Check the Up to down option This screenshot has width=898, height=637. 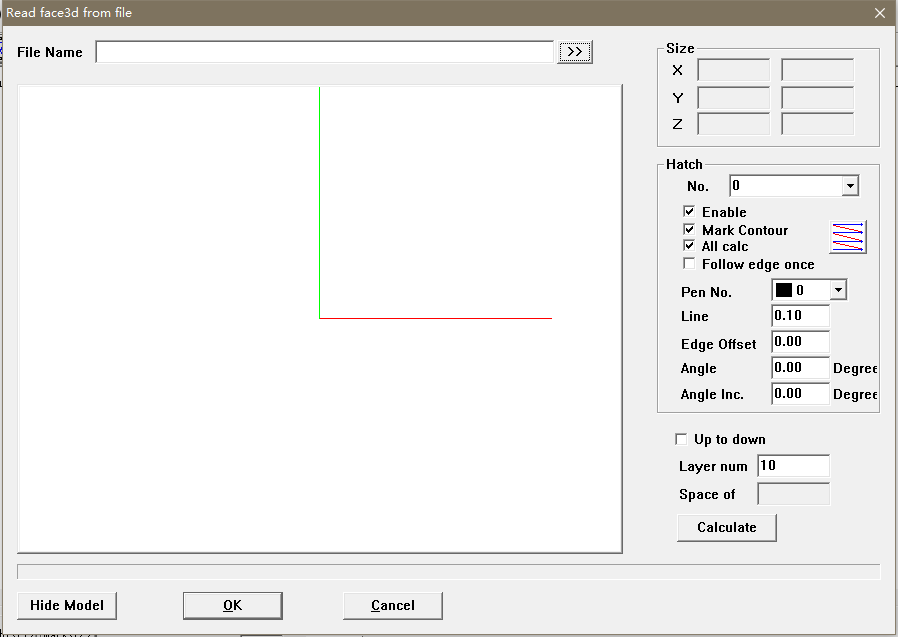click(681, 439)
